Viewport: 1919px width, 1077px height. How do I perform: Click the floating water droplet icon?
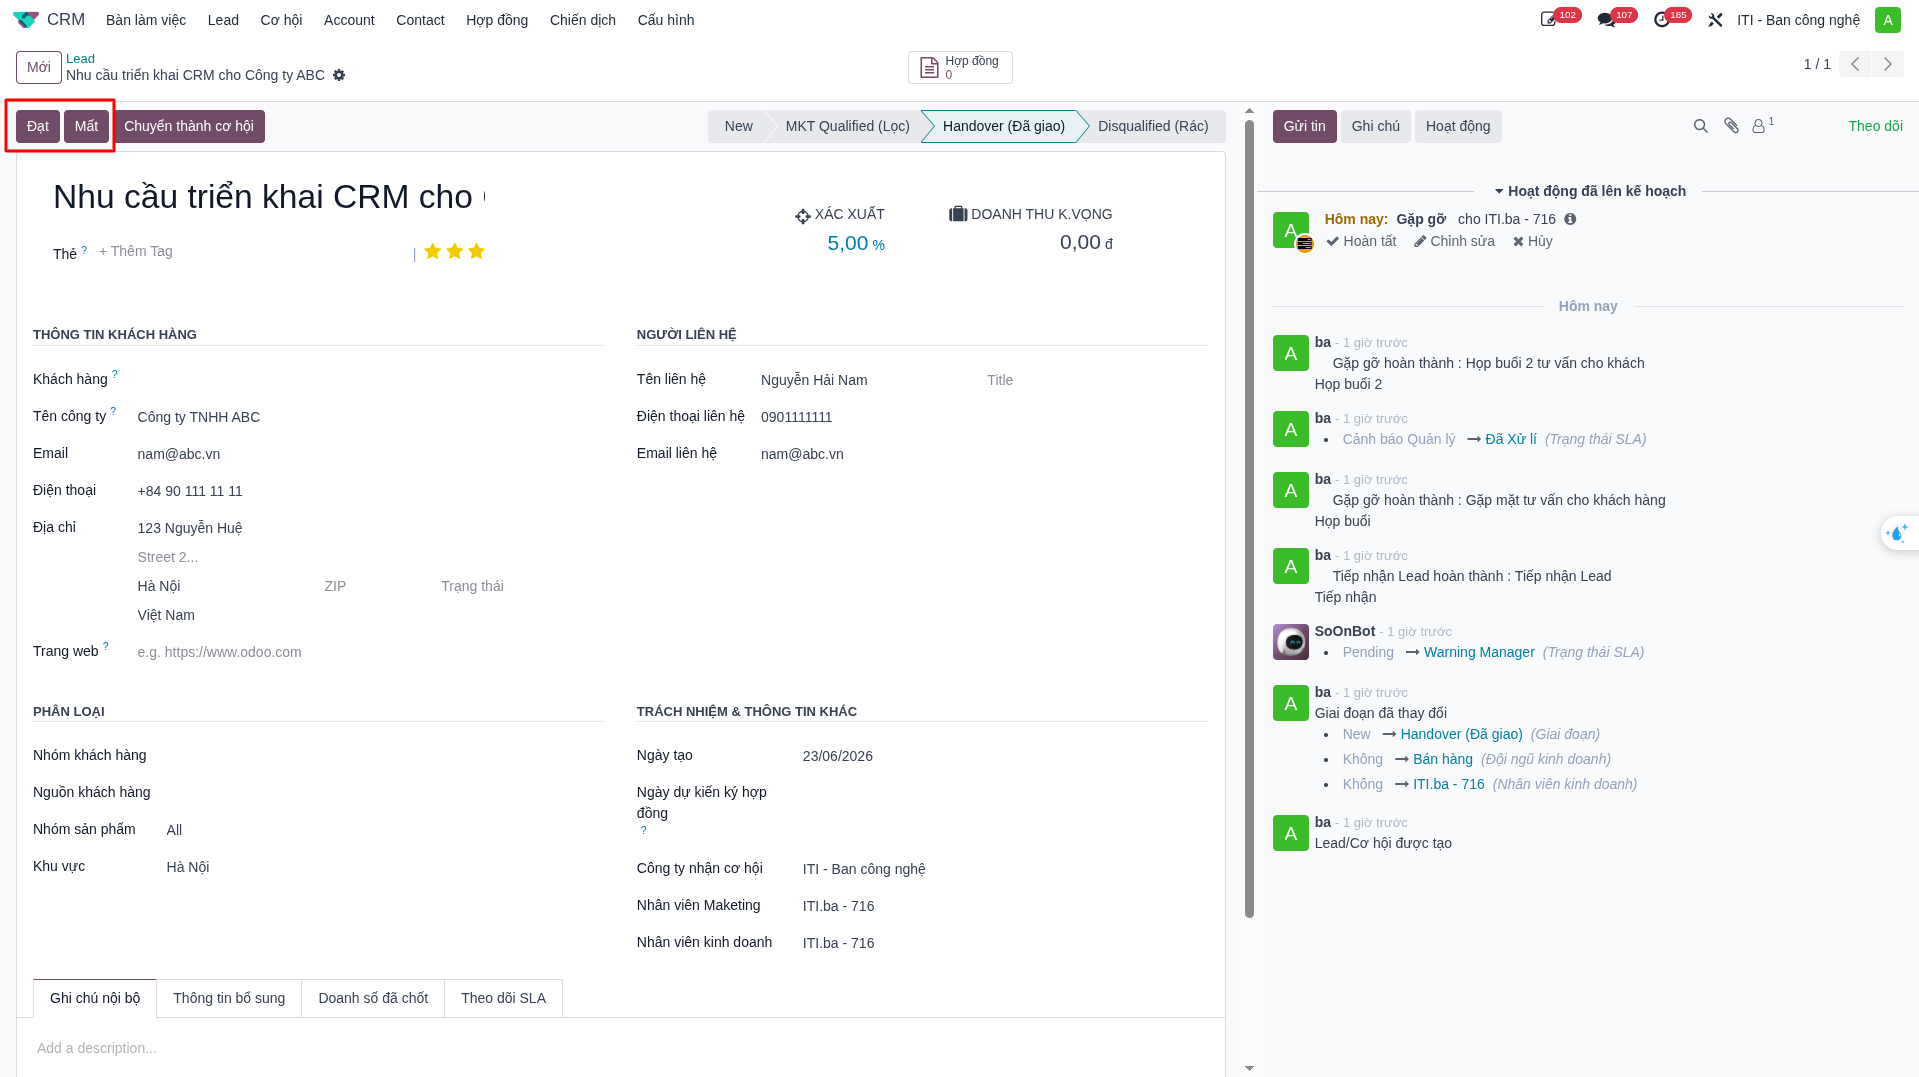1897,533
